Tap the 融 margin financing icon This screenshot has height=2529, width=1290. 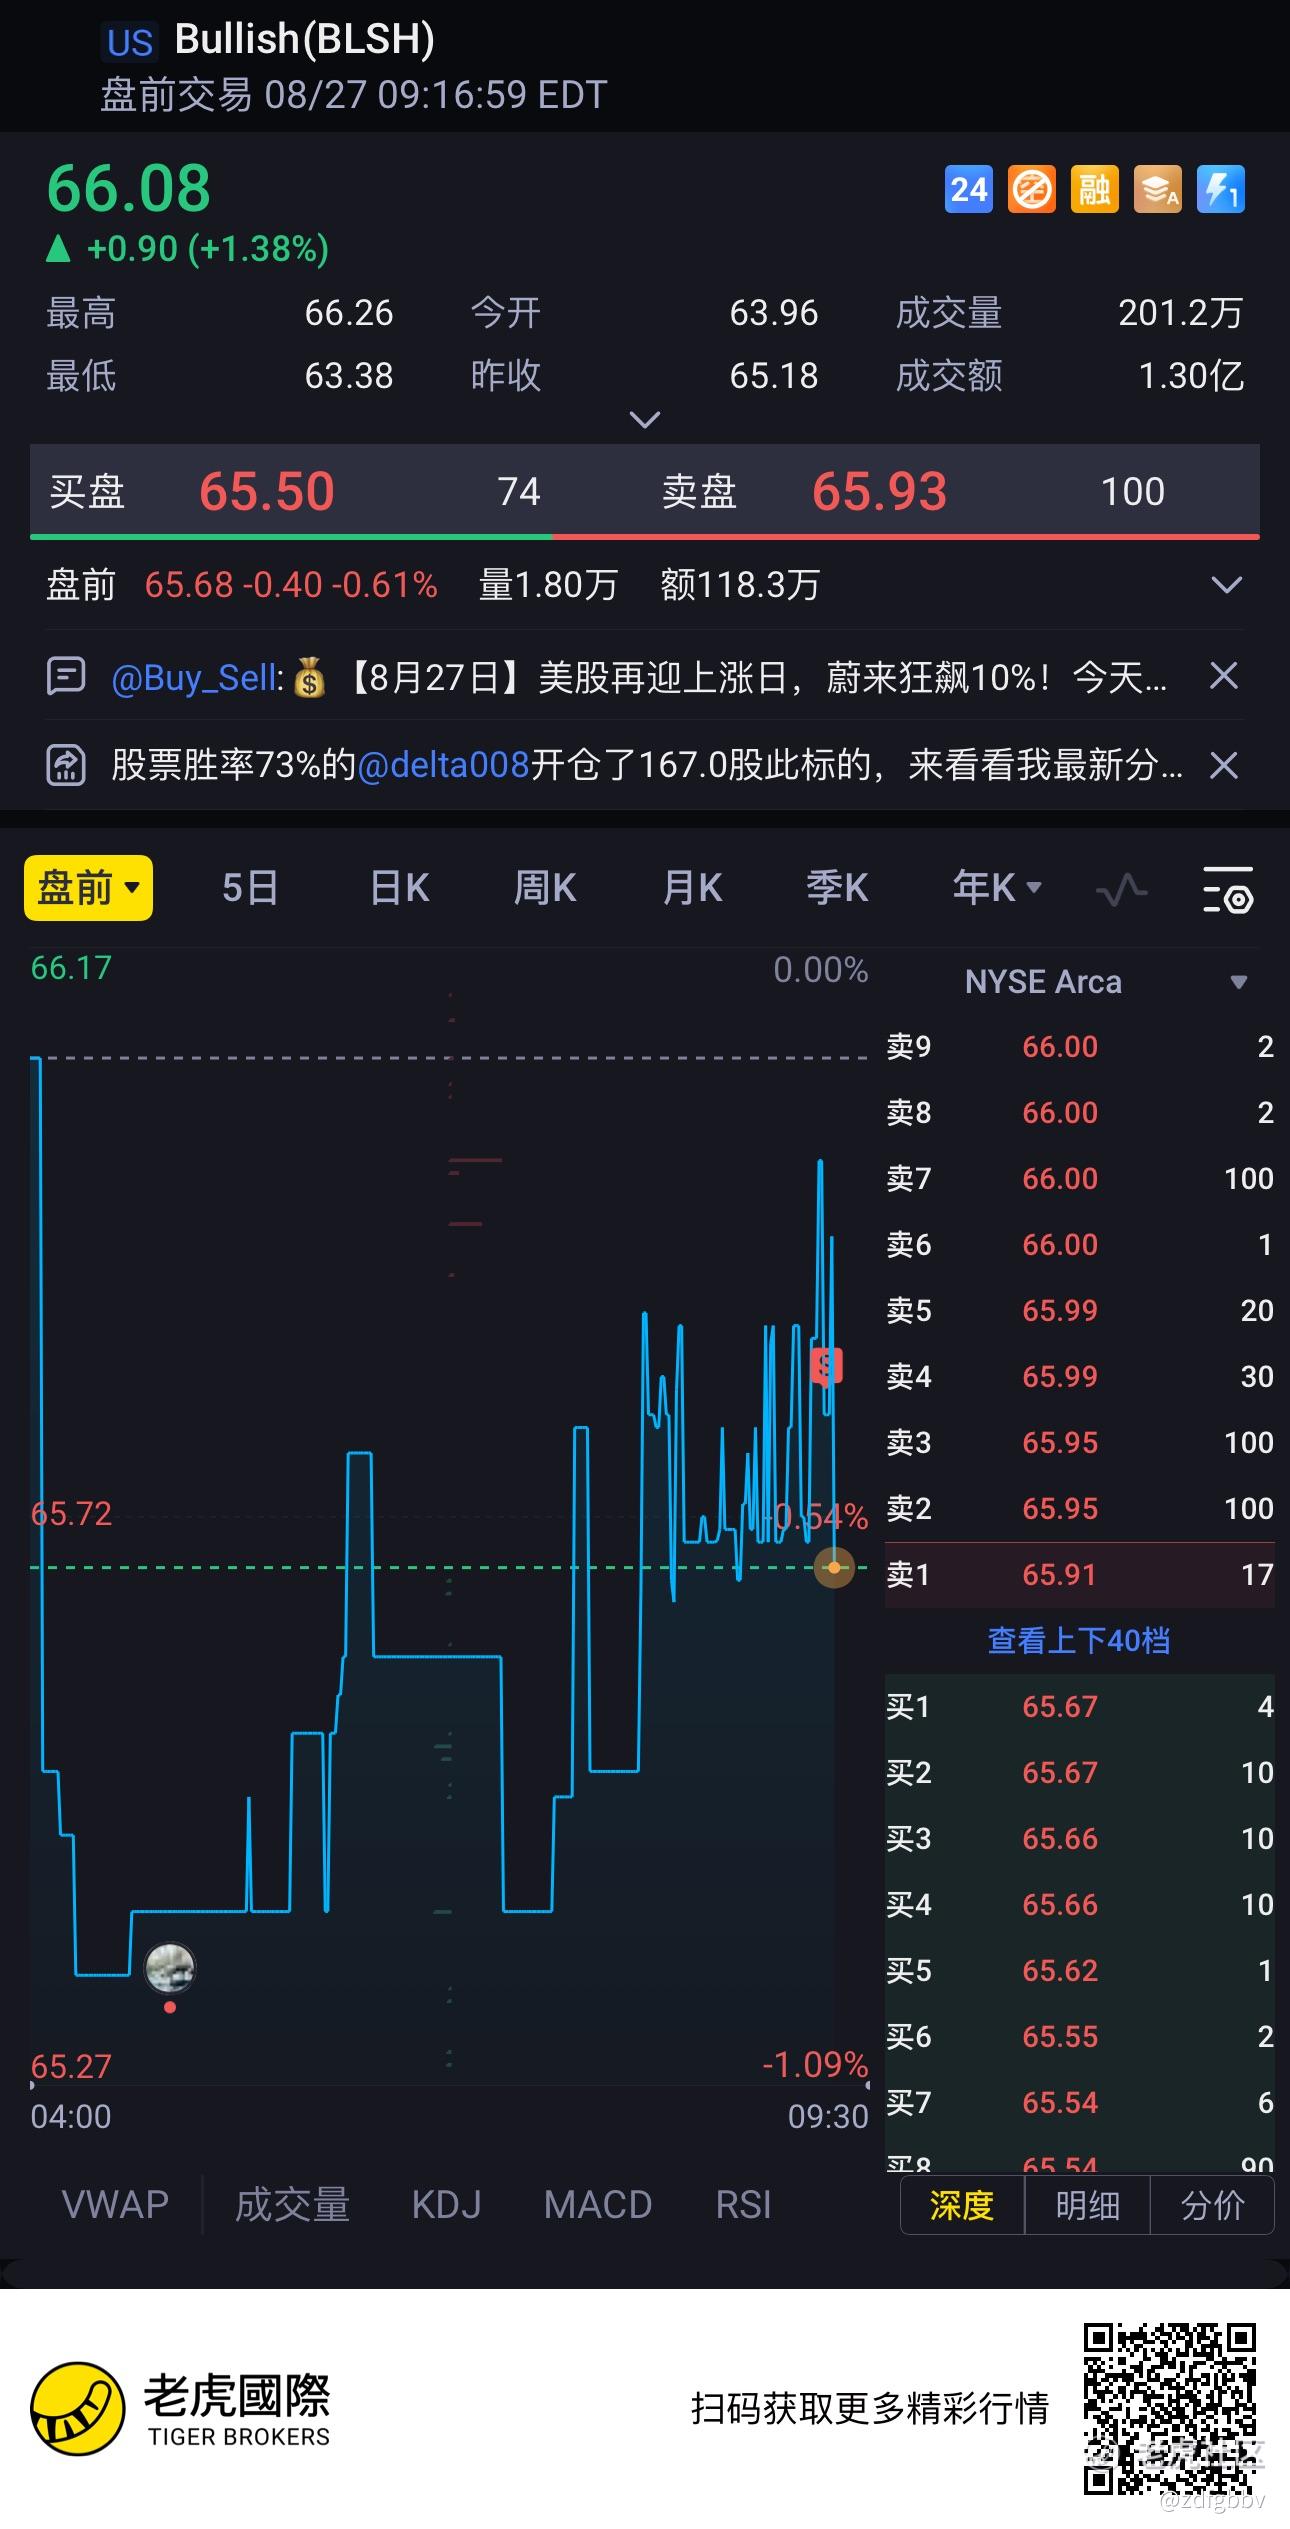1094,189
